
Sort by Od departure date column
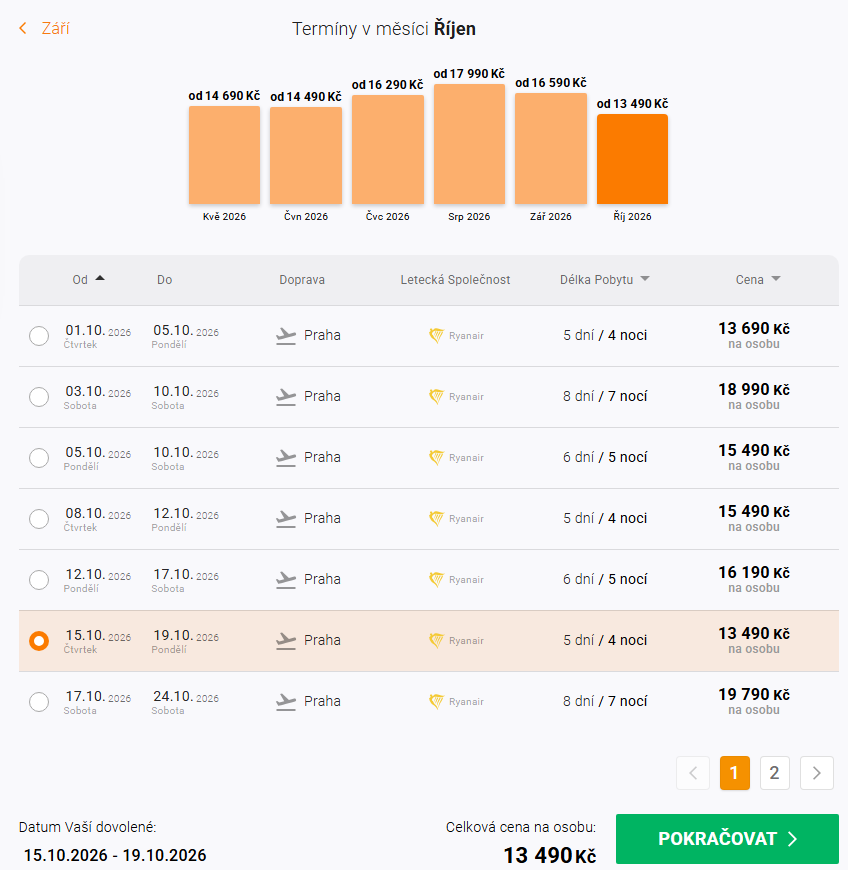[88, 280]
